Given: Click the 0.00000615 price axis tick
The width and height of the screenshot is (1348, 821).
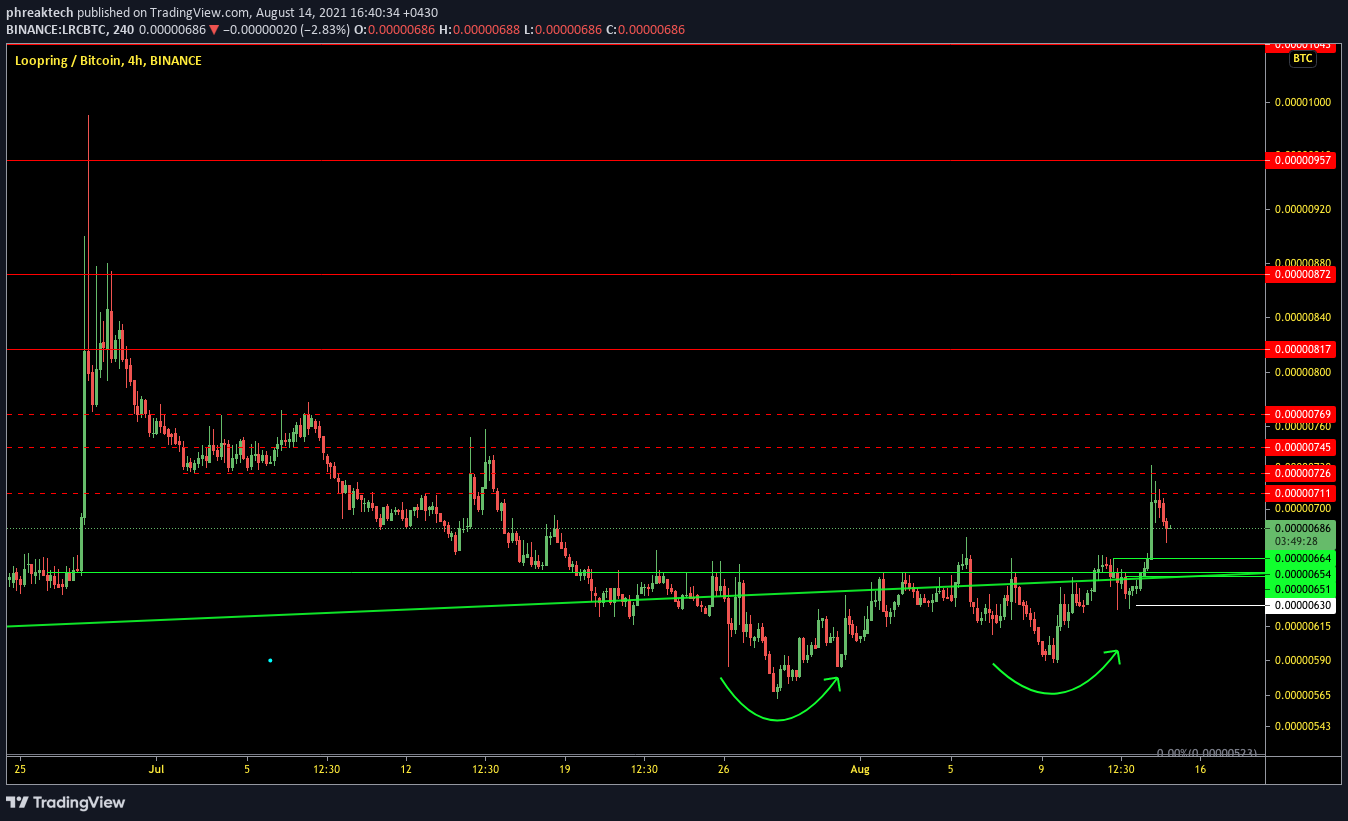Looking at the screenshot, I should click(1304, 626).
